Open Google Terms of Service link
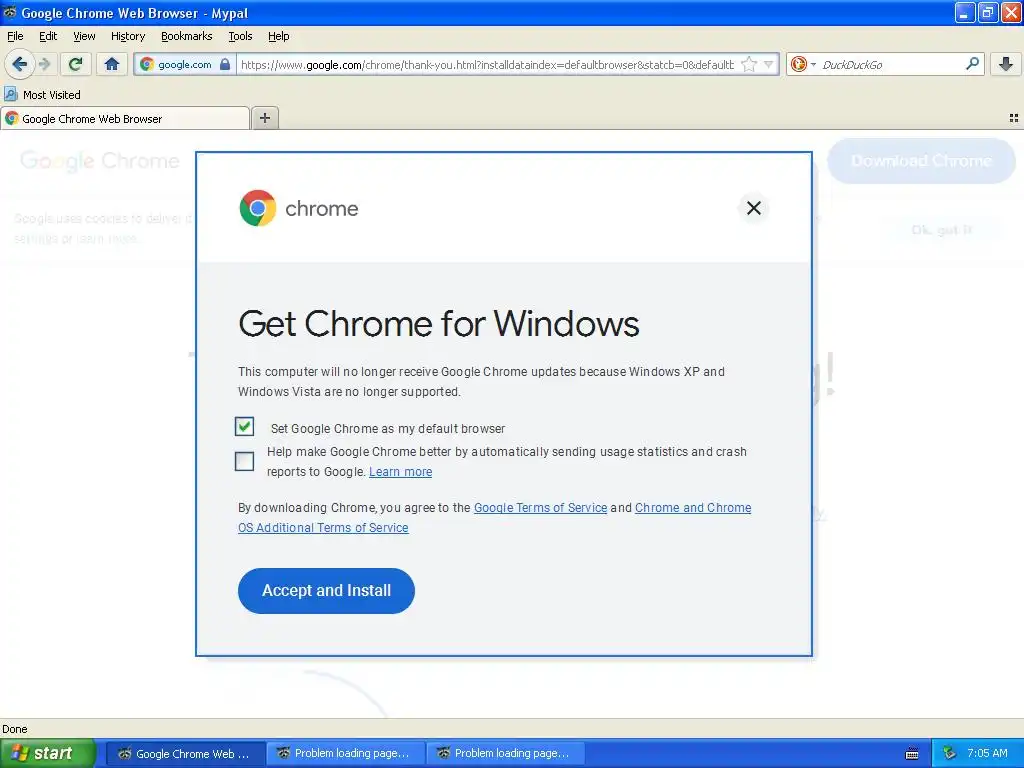1024x768 pixels. pos(540,507)
